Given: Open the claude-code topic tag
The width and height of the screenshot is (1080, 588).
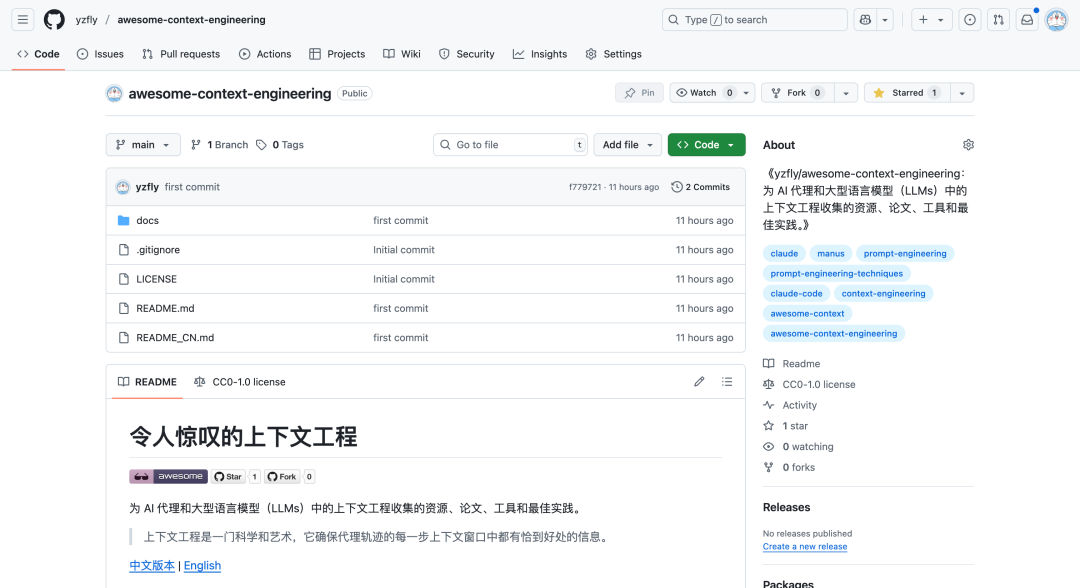Looking at the screenshot, I should click(796, 293).
